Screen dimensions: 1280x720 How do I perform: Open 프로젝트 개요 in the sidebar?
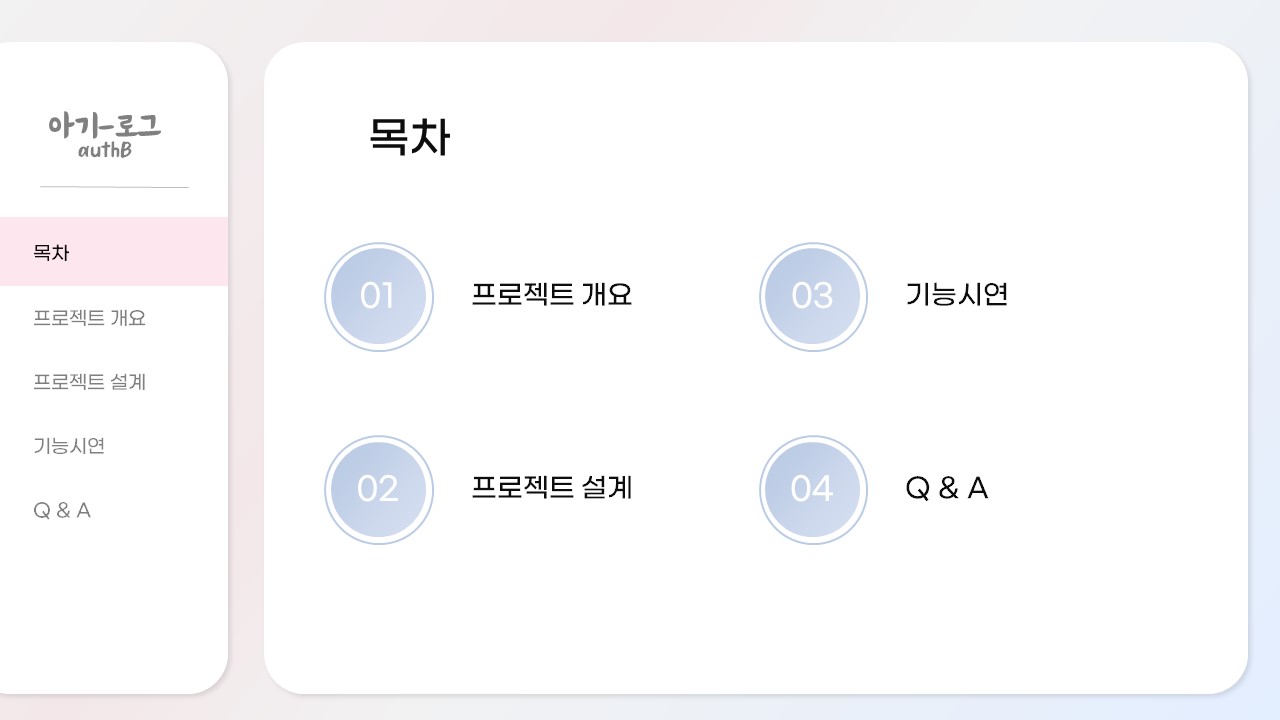[89, 318]
